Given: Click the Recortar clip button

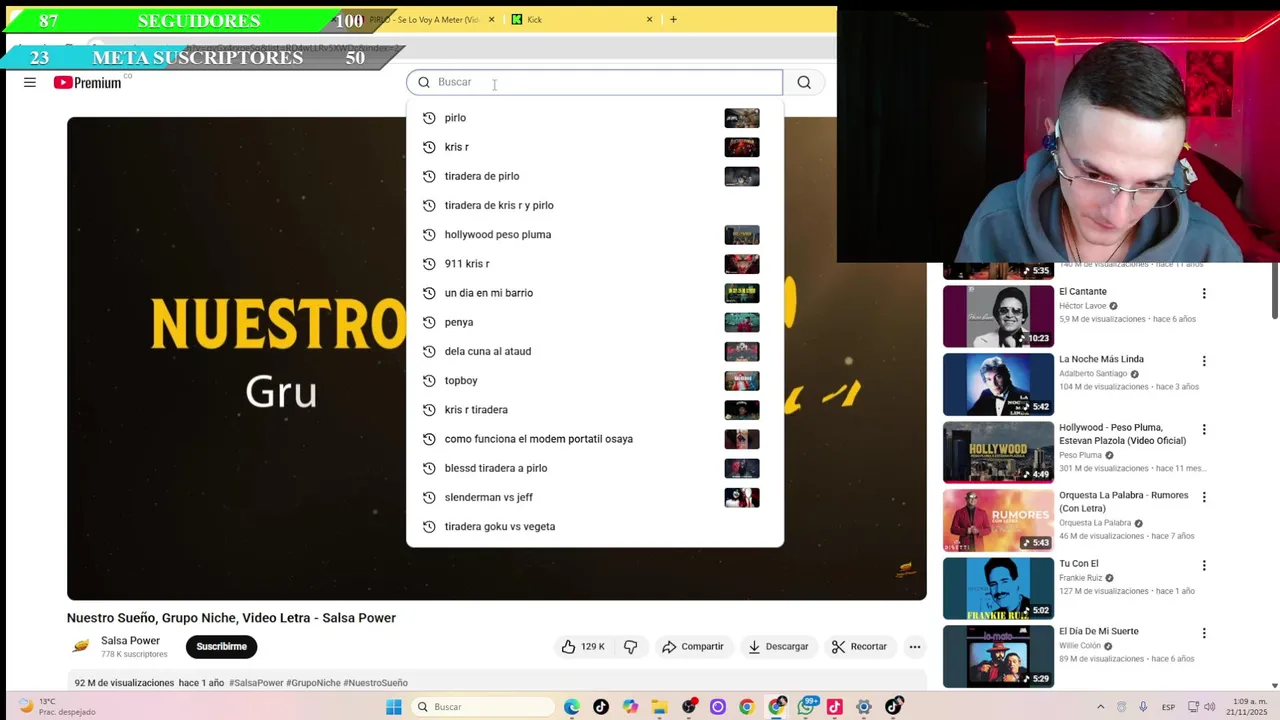Looking at the screenshot, I should tap(859, 647).
